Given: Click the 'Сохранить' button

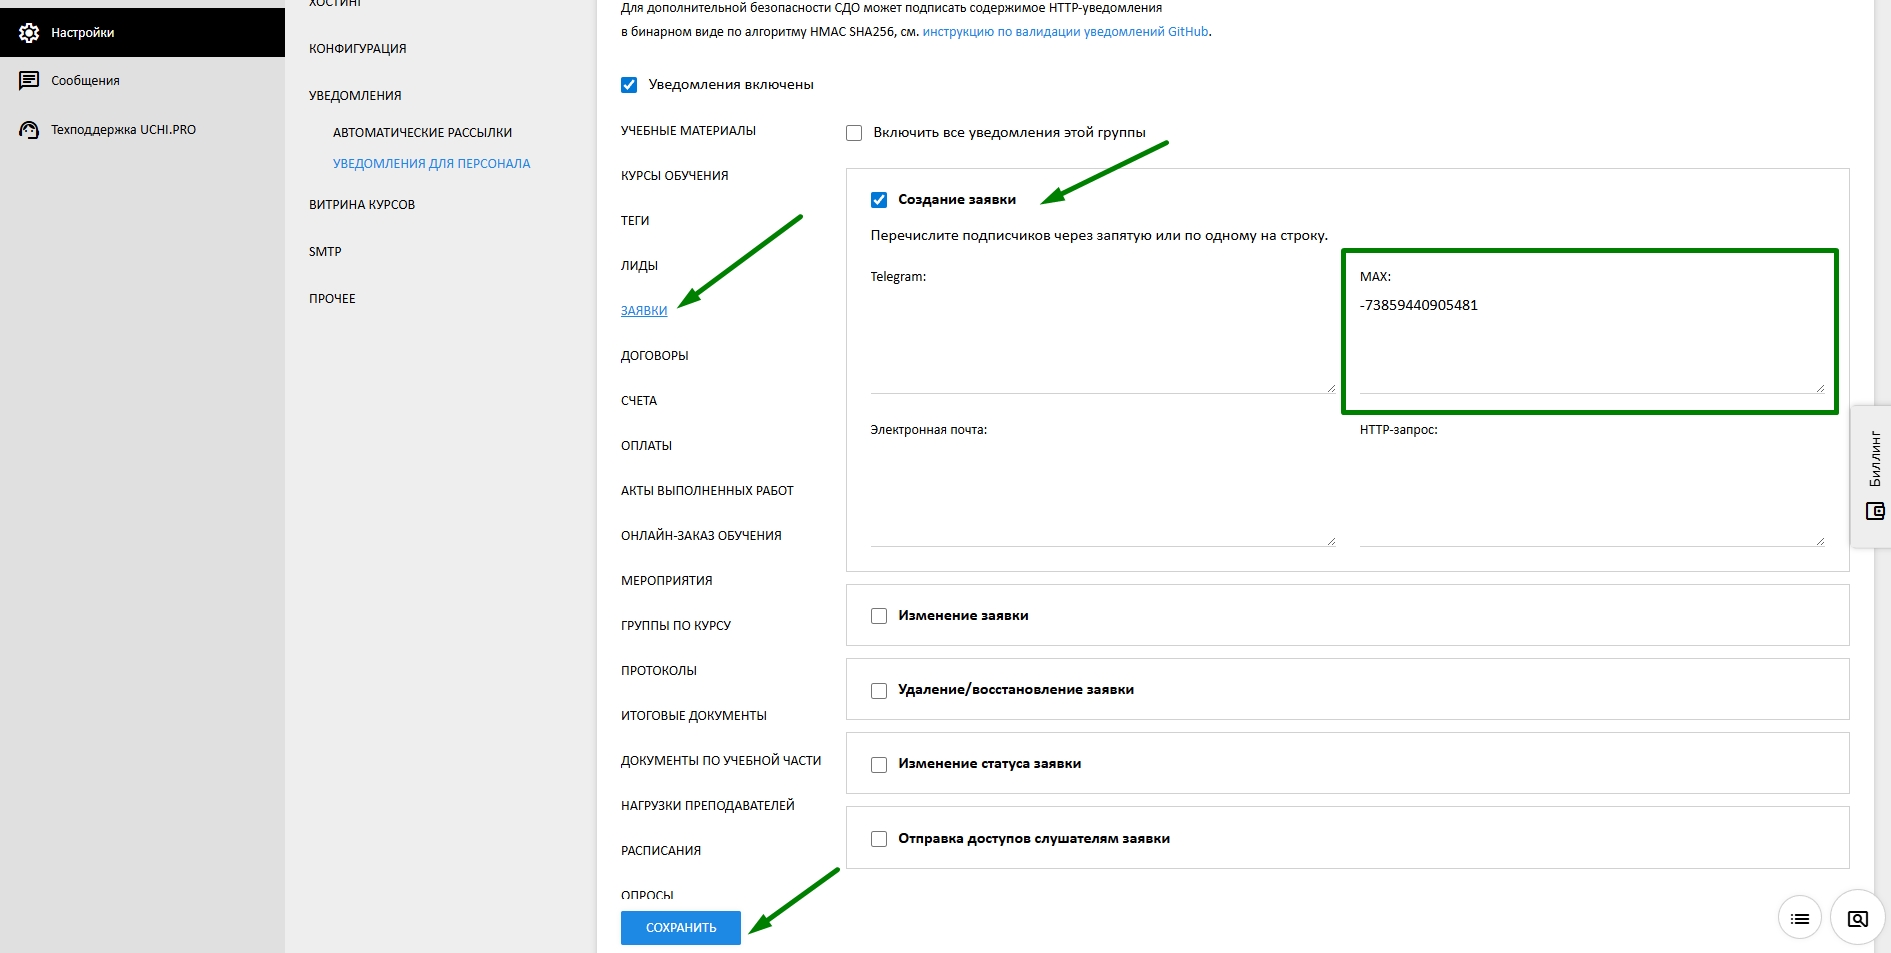Looking at the screenshot, I should click(x=680, y=928).
